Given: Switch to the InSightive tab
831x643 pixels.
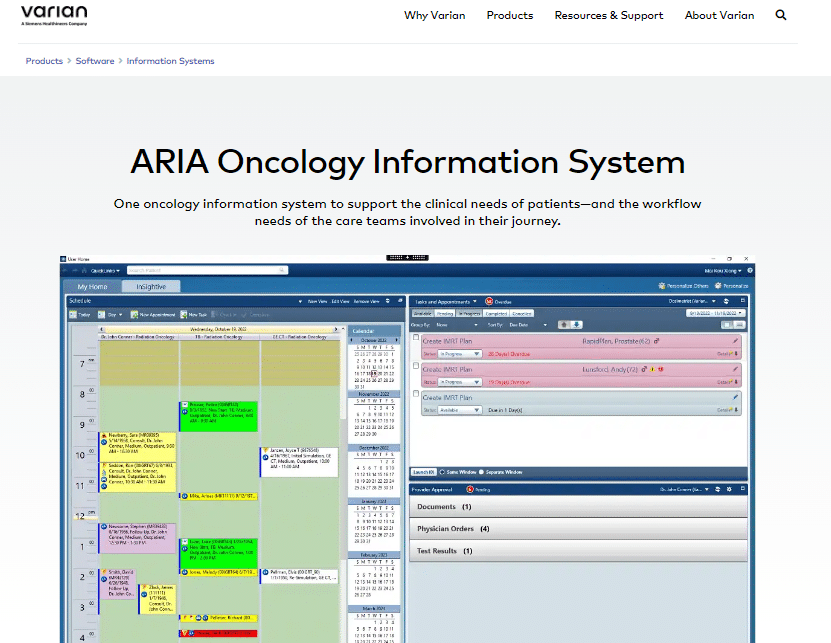Looking at the screenshot, I should 151,286.
